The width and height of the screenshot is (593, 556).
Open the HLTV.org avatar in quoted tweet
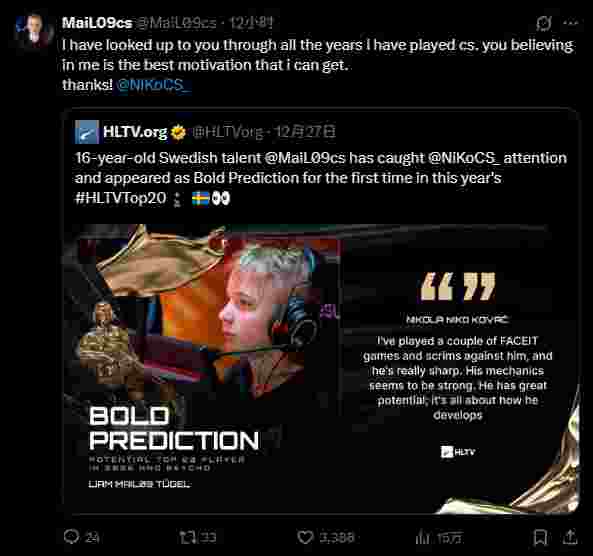tap(87, 132)
